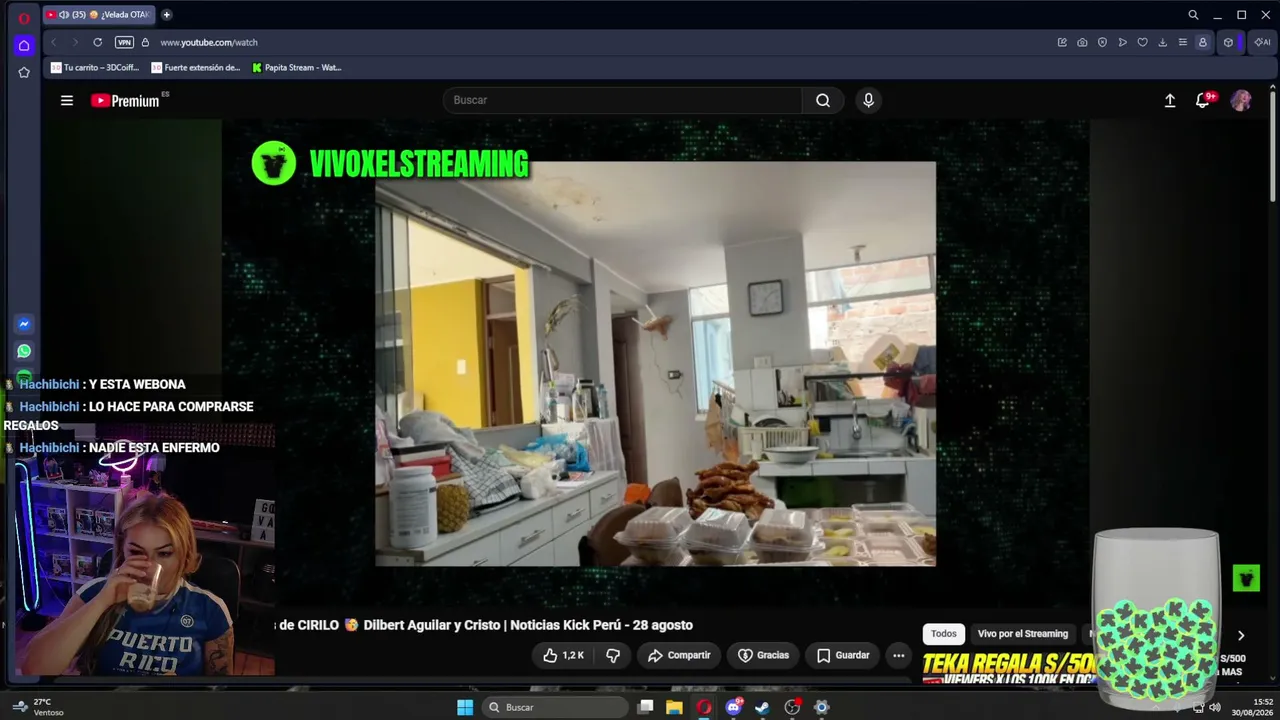This screenshot has width=1280, height=720.
Task: Open the YouTube upload/create icon
Action: click(x=1170, y=100)
